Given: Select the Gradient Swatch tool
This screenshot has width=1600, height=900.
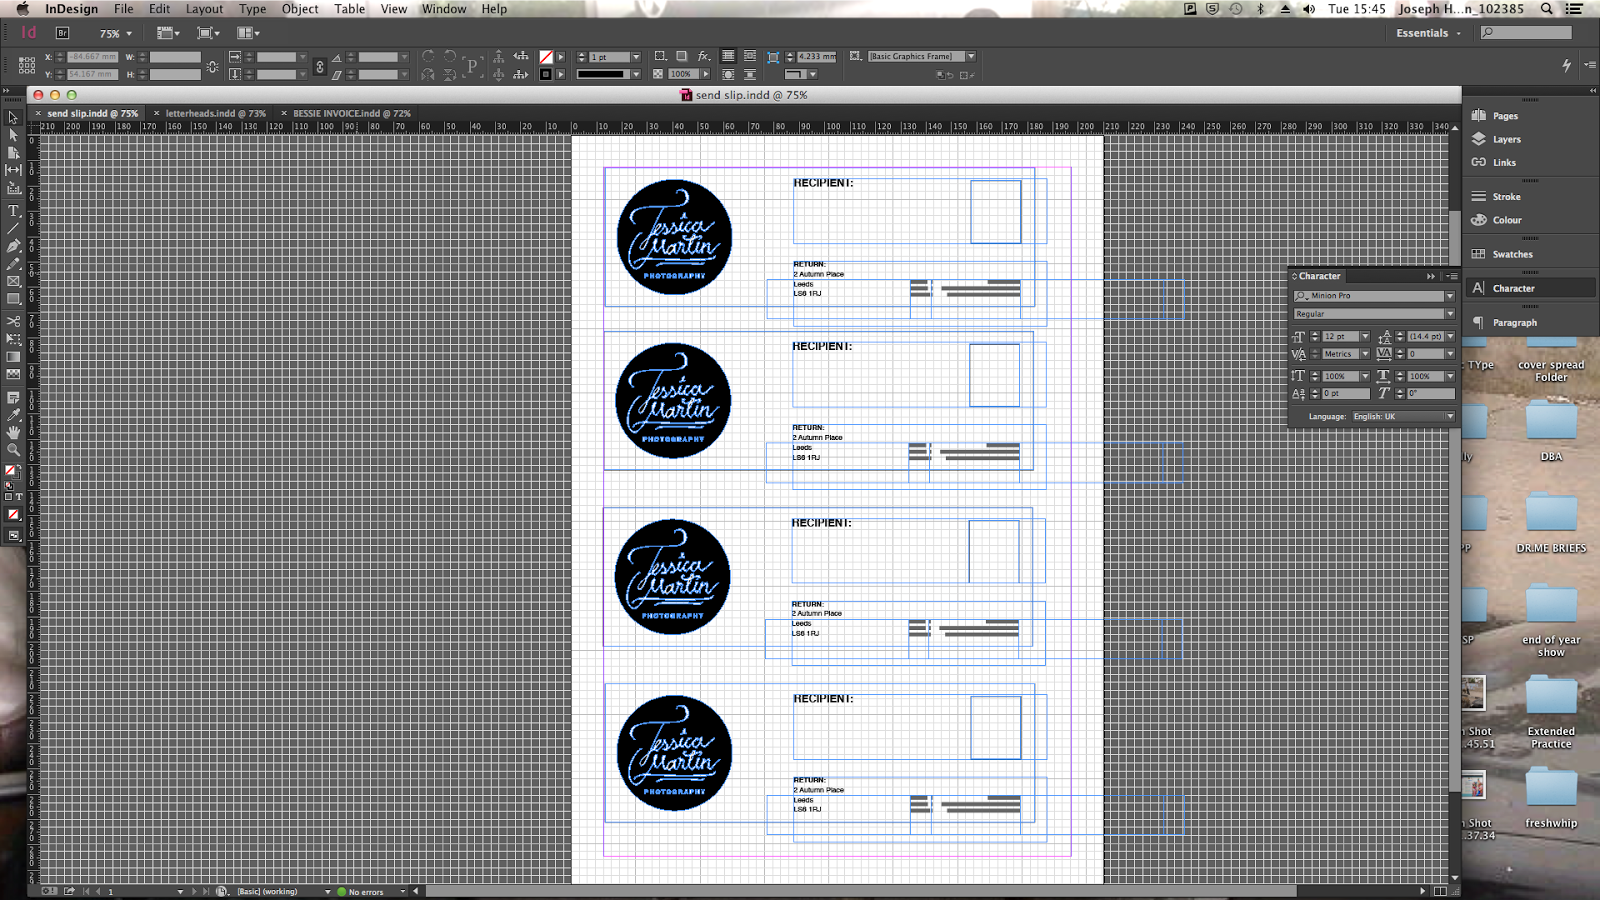Looking at the screenshot, I should click(x=13, y=357).
